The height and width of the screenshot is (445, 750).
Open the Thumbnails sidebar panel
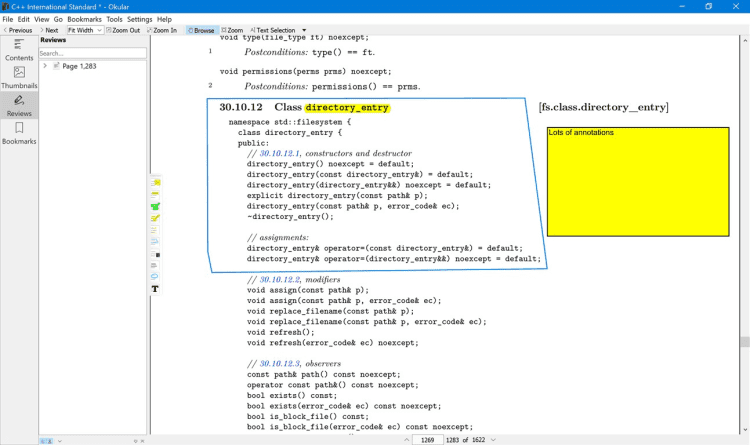(x=19, y=78)
